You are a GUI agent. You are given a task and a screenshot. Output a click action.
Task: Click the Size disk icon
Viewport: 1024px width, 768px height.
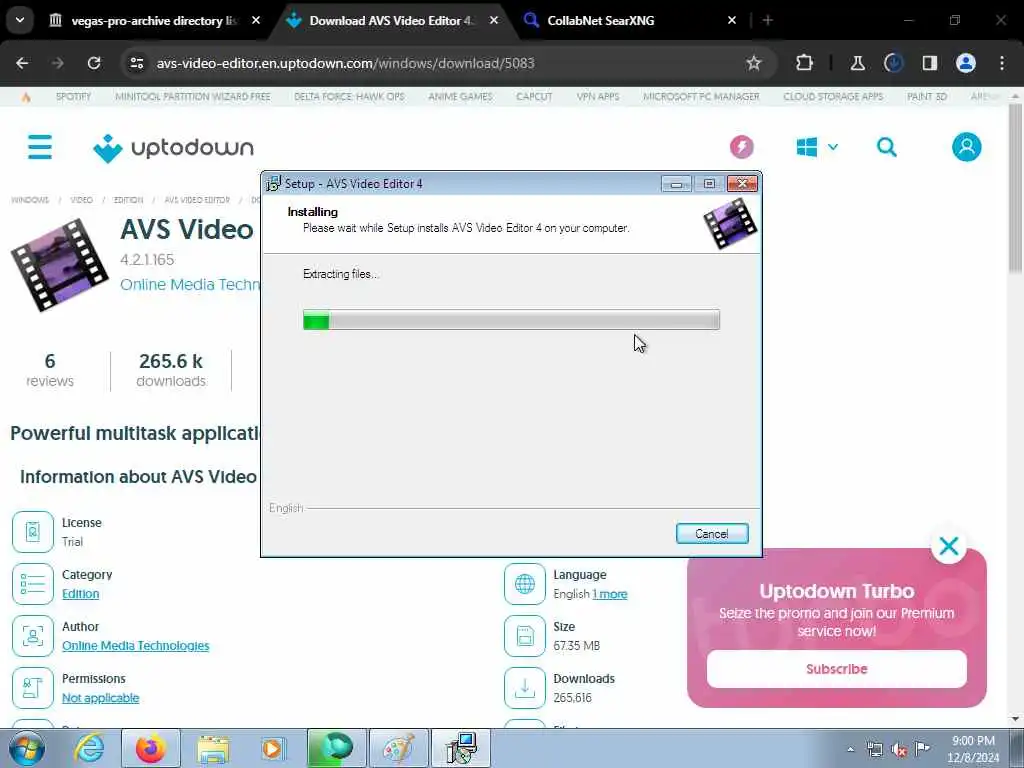click(524, 635)
